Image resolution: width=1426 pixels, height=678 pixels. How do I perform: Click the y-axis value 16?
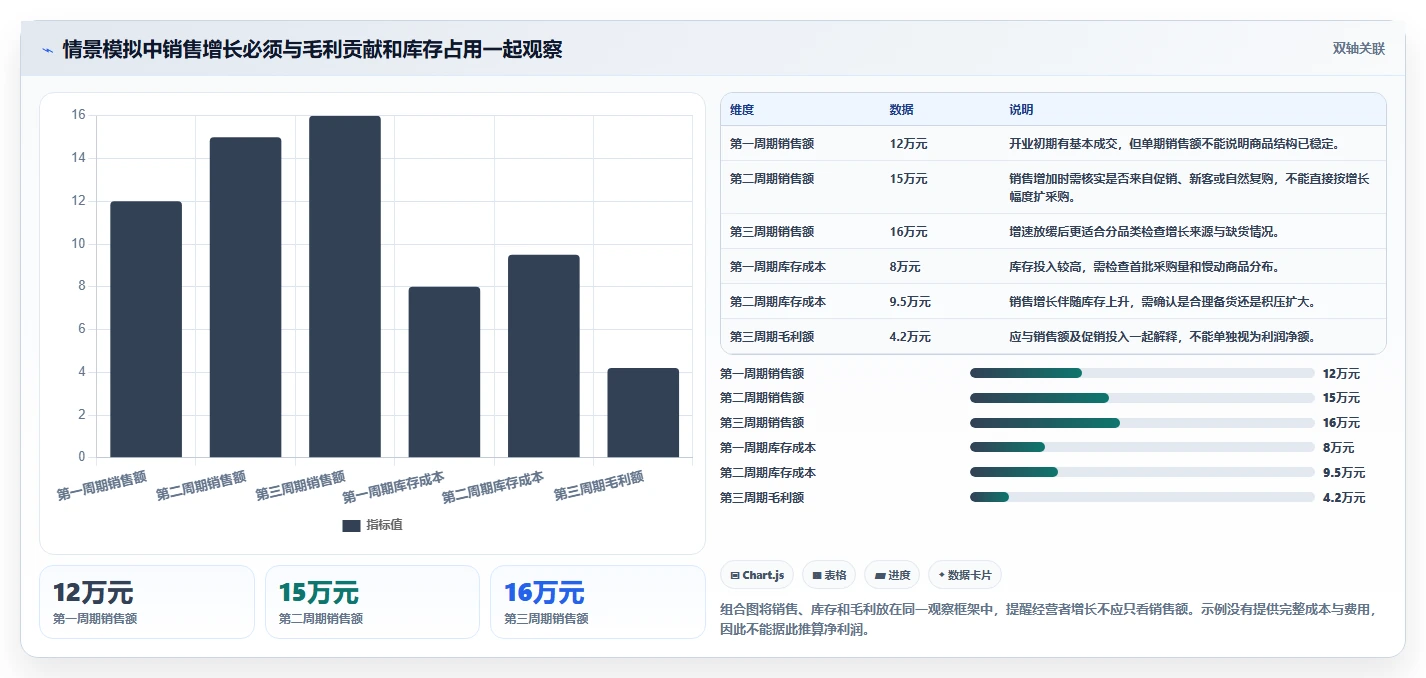79,115
